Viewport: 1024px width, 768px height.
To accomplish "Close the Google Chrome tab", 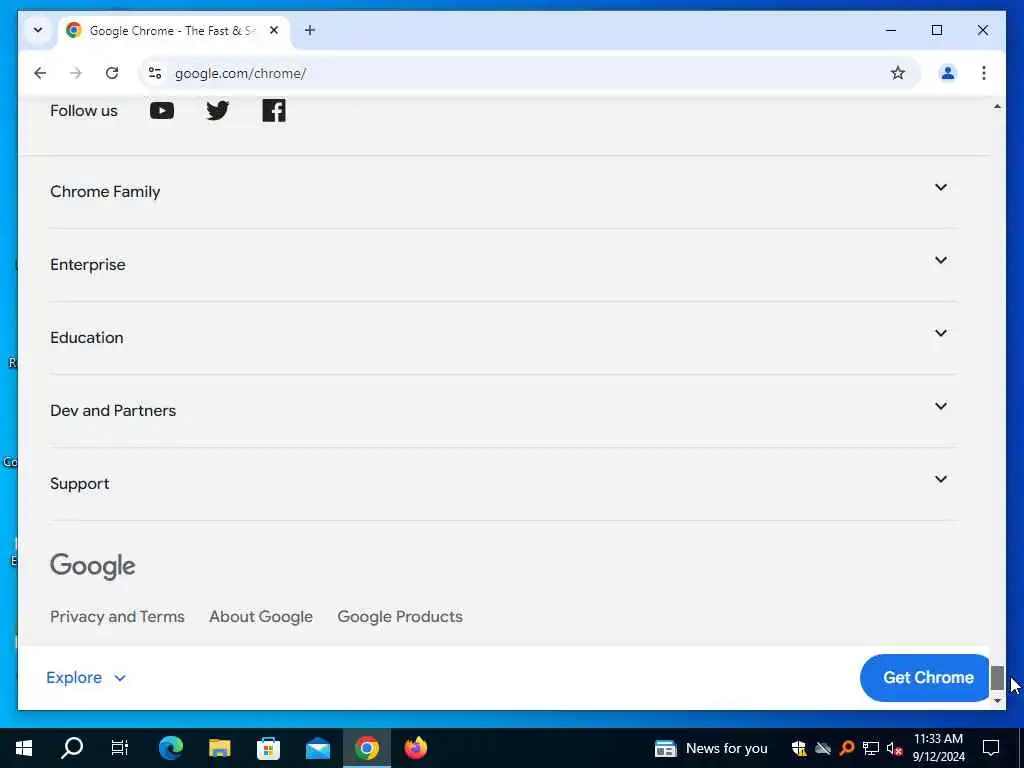I will 274,31.
